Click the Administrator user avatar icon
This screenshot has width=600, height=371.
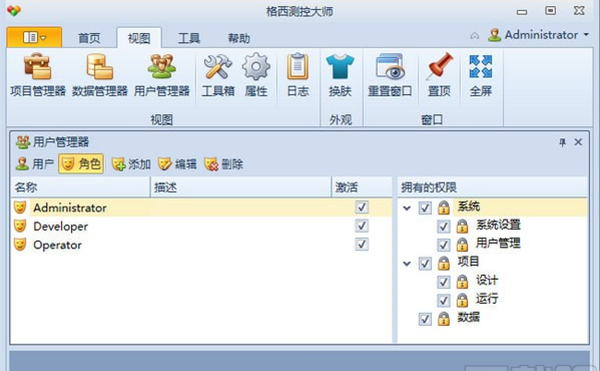click(x=494, y=35)
